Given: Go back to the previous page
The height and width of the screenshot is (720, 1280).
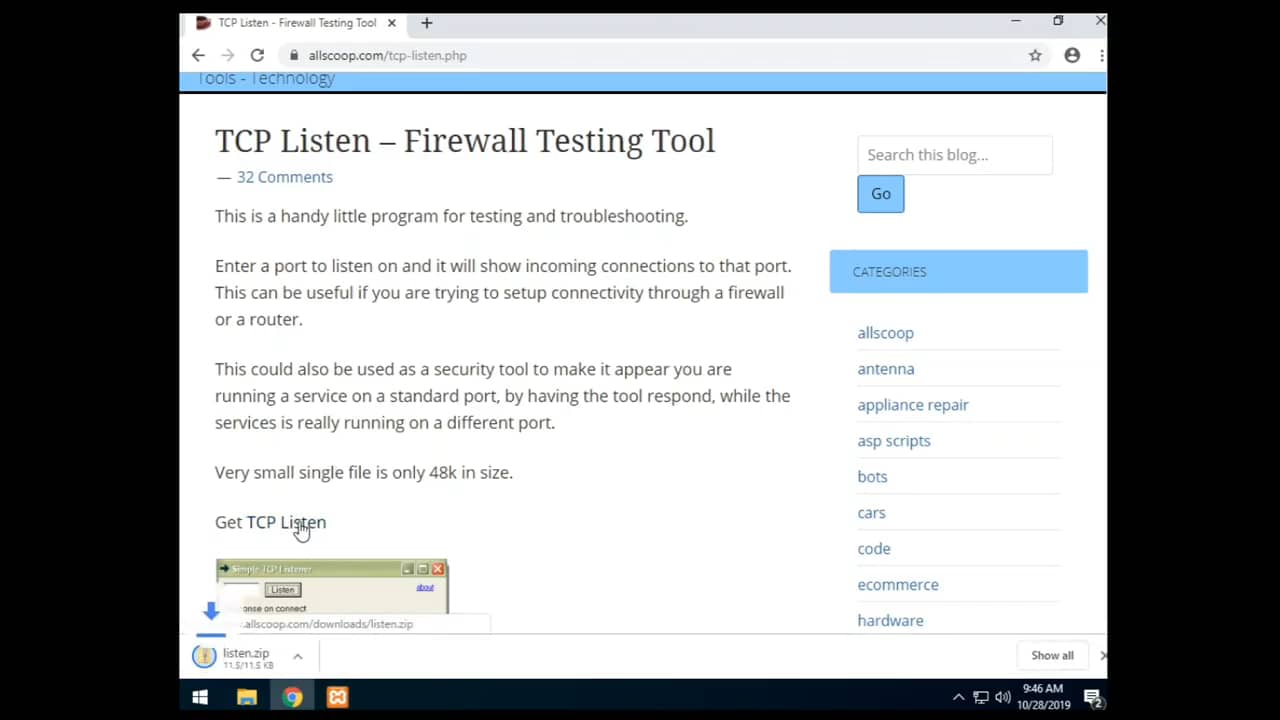Looking at the screenshot, I should (198, 56).
